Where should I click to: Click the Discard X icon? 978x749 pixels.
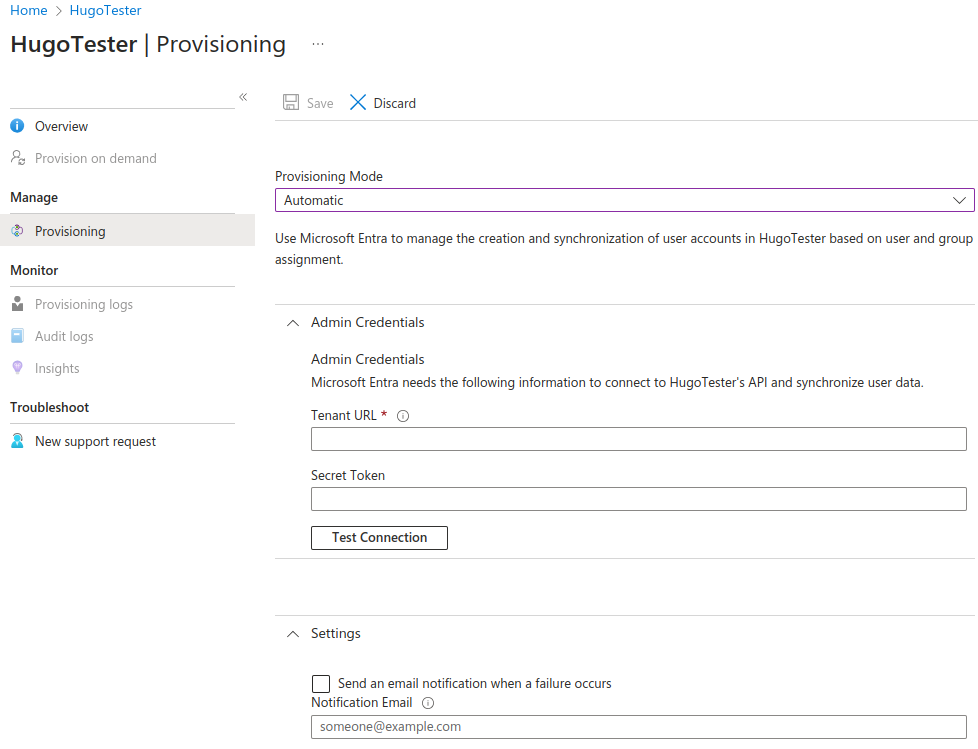pyautogui.click(x=358, y=102)
